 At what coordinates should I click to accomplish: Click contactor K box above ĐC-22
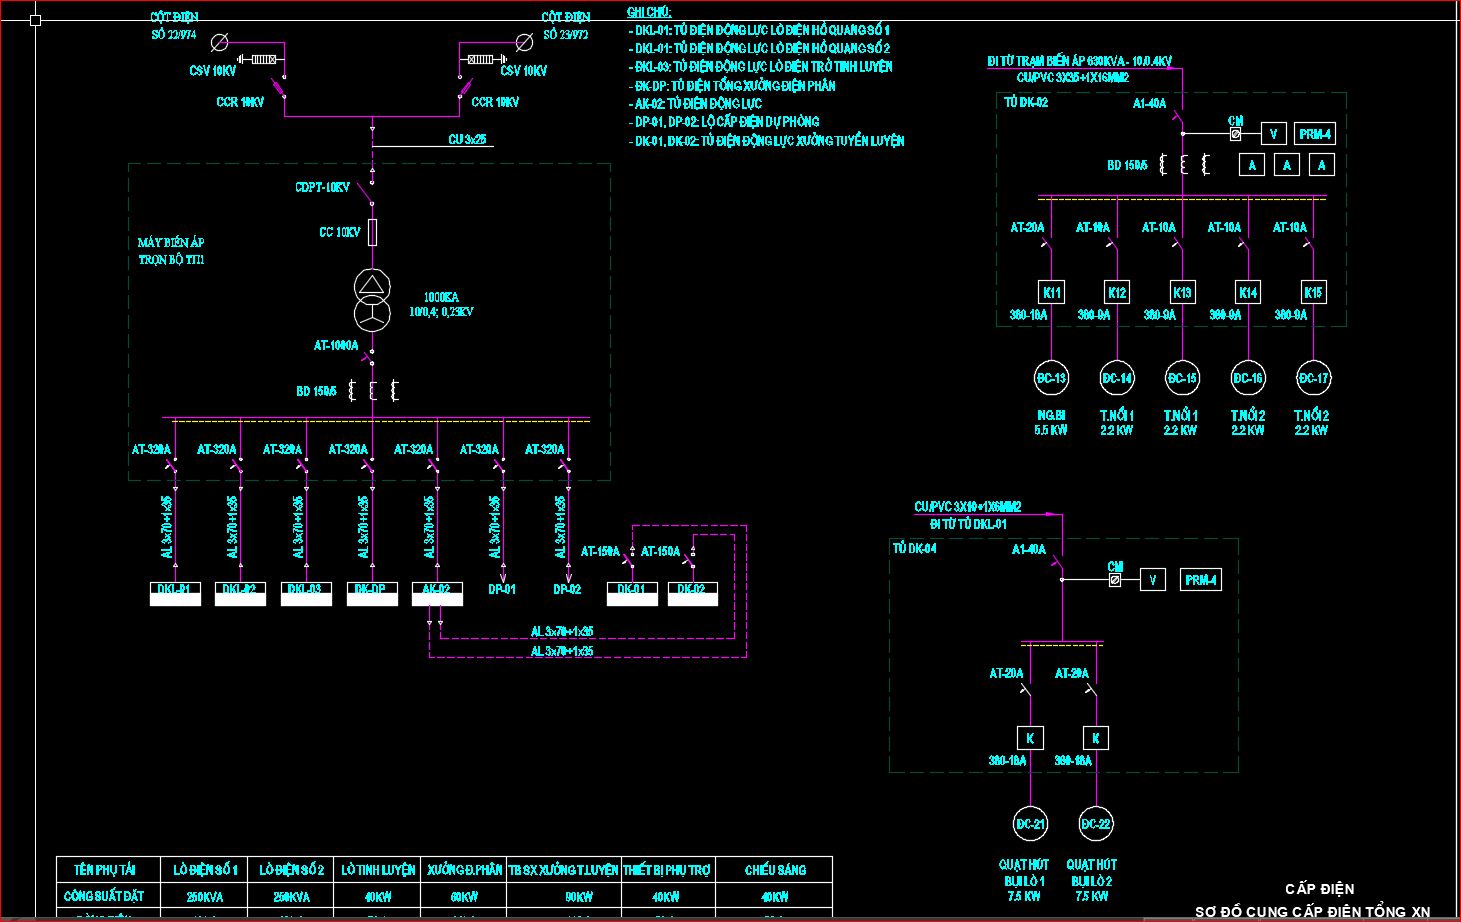coord(1096,738)
